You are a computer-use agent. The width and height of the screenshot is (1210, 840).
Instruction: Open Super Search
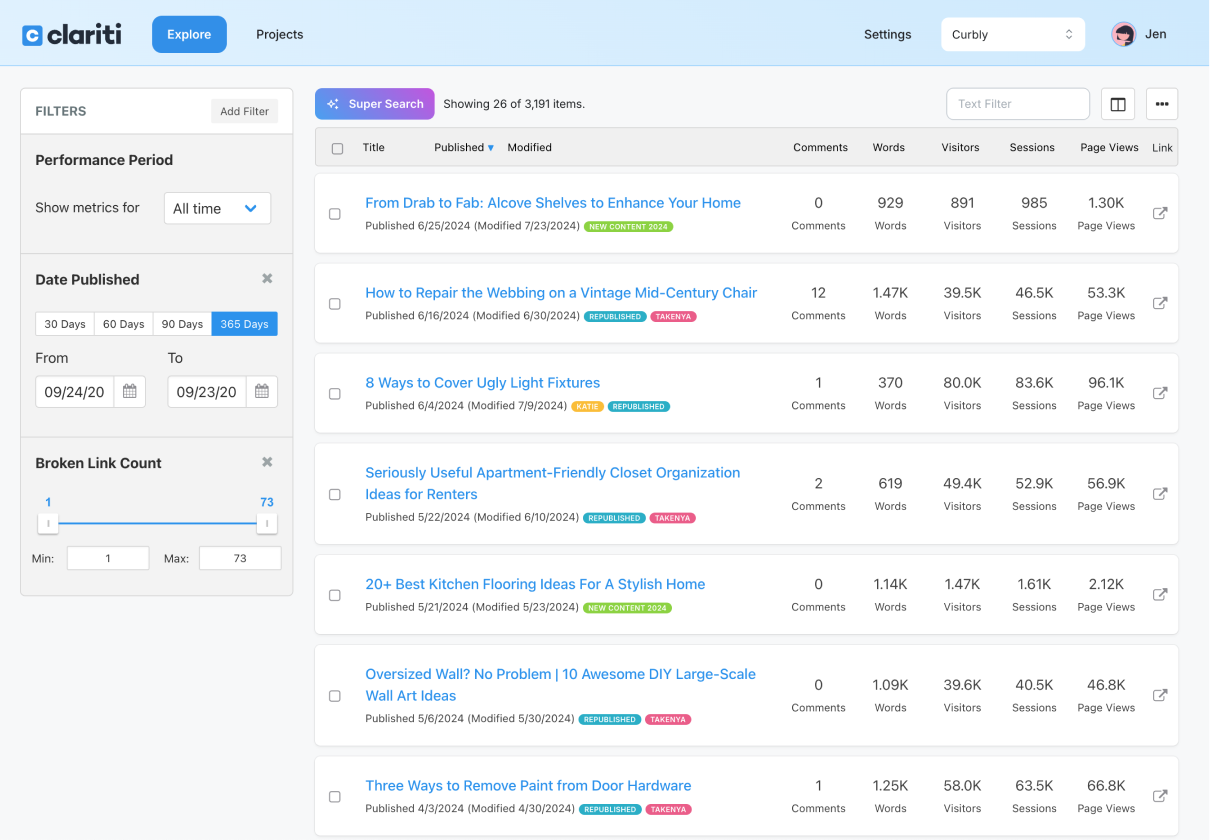(x=374, y=103)
